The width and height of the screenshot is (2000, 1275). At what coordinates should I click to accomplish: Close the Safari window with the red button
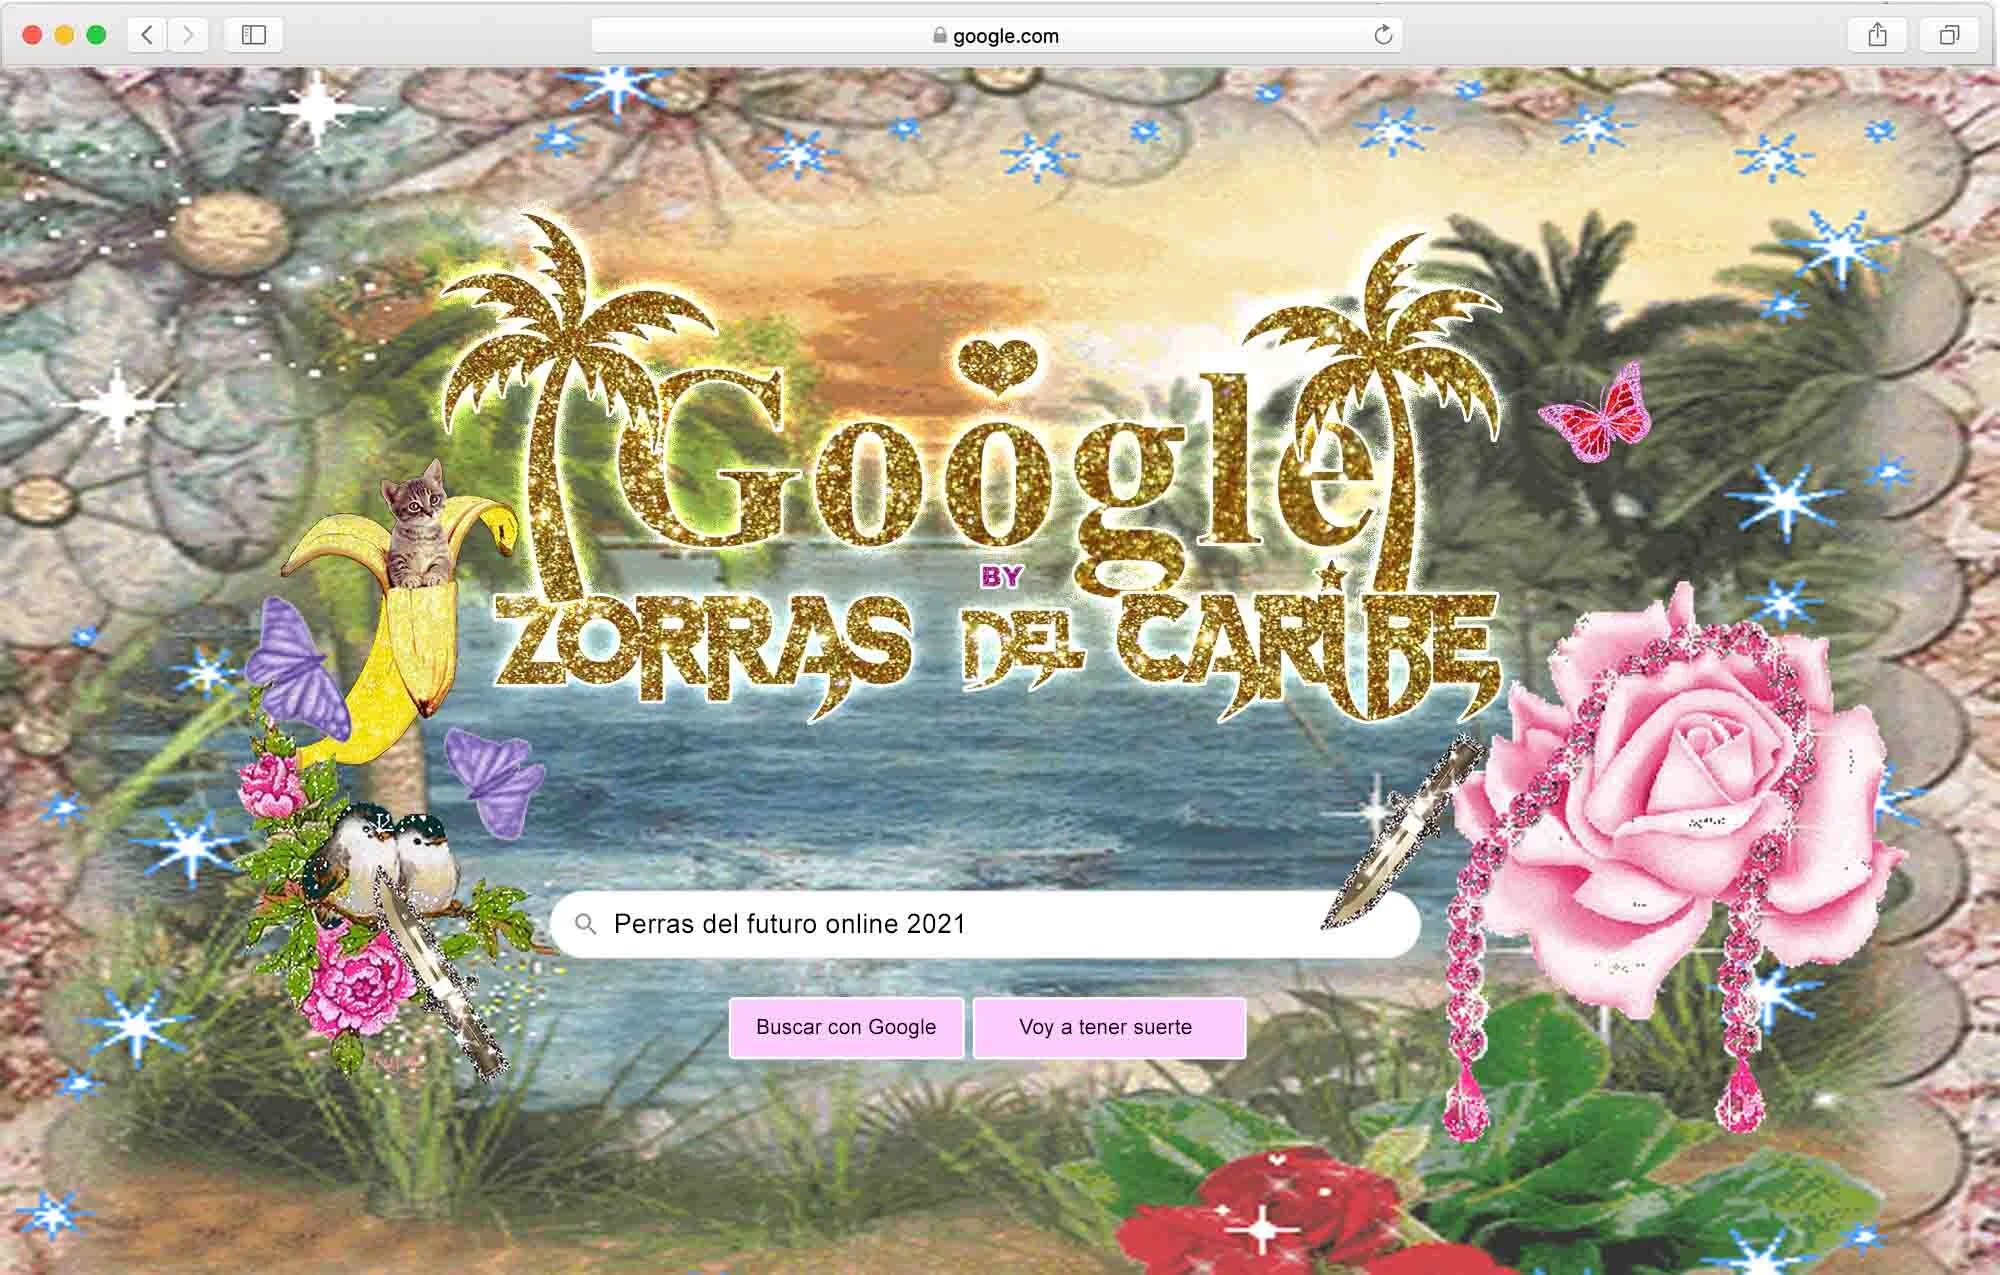click(x=32, y=35)
